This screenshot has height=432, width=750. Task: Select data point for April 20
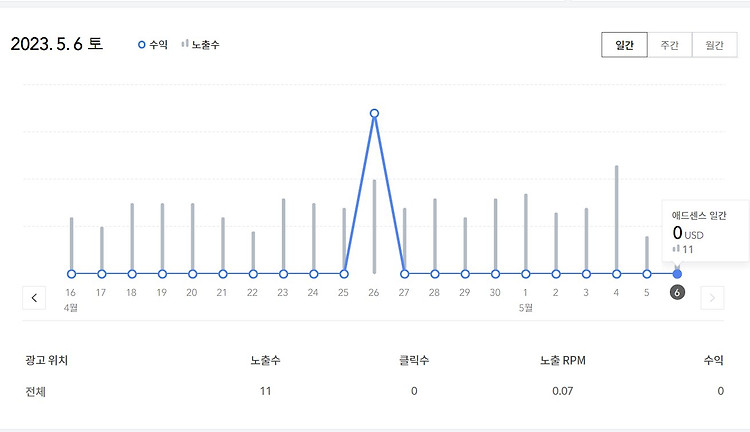pos(192,274)
